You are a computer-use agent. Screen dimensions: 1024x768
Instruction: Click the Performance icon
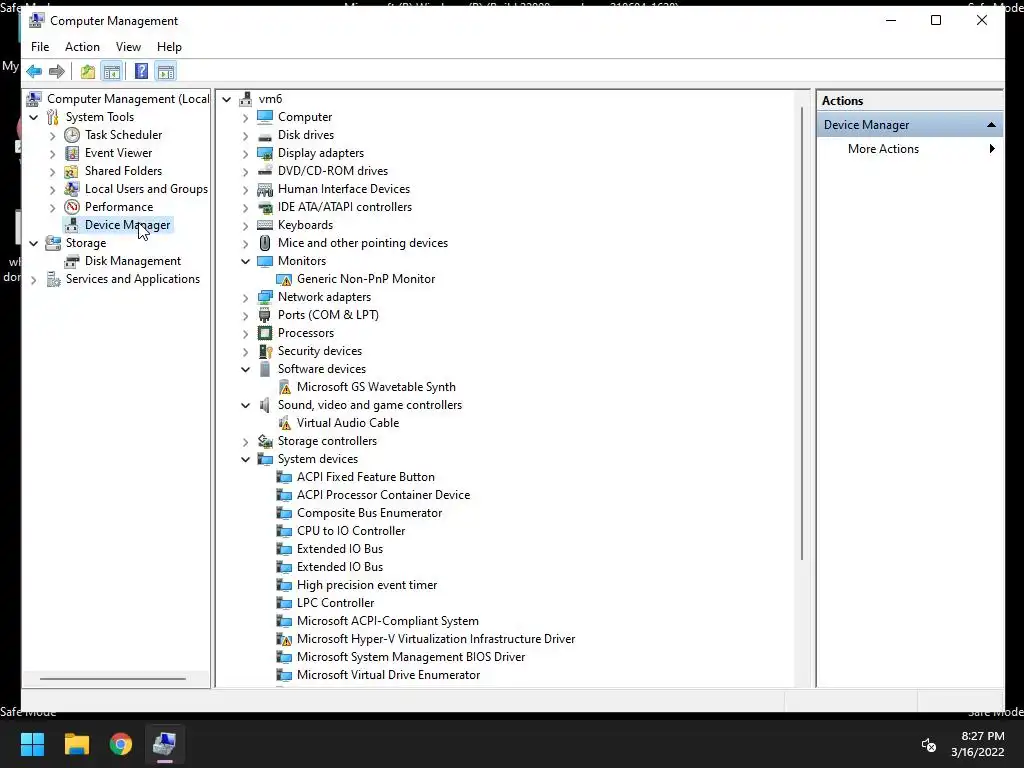click(x=72, y=207)
